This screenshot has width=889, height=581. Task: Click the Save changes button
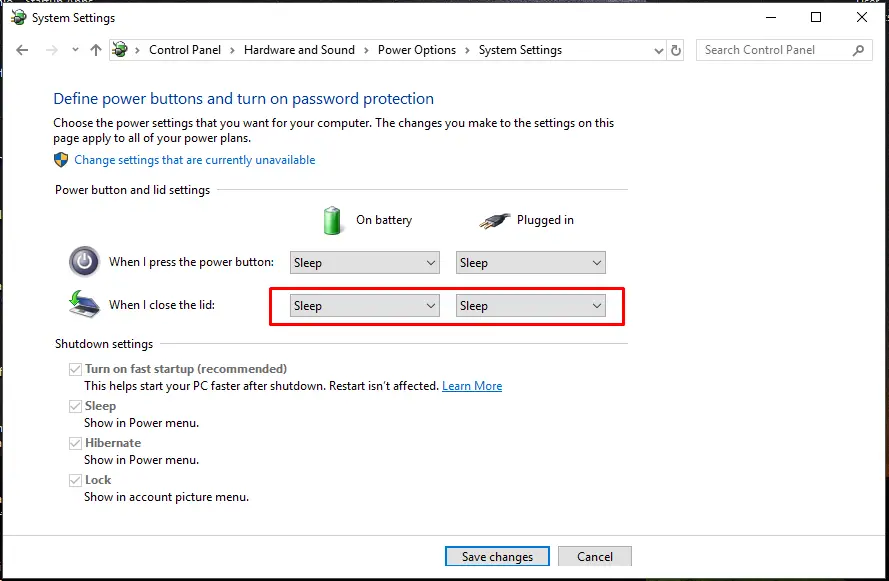[x=497, y=557]
